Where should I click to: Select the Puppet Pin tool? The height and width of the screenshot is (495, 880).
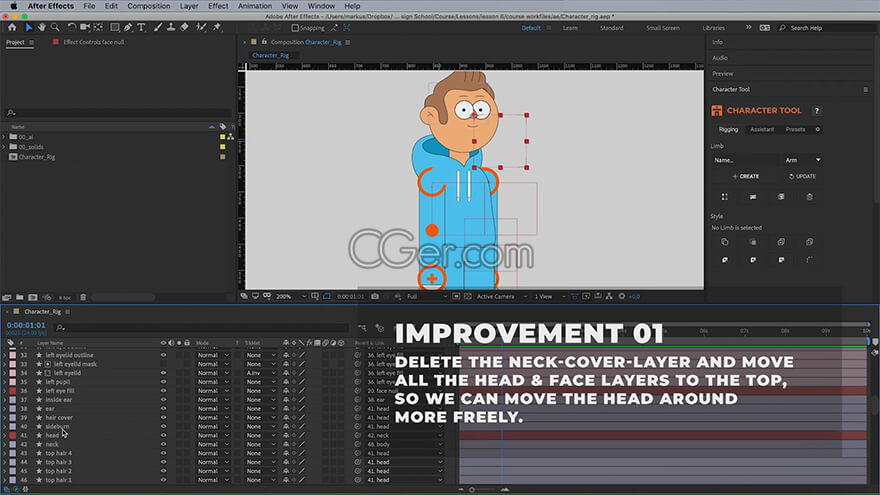point(217,27)
